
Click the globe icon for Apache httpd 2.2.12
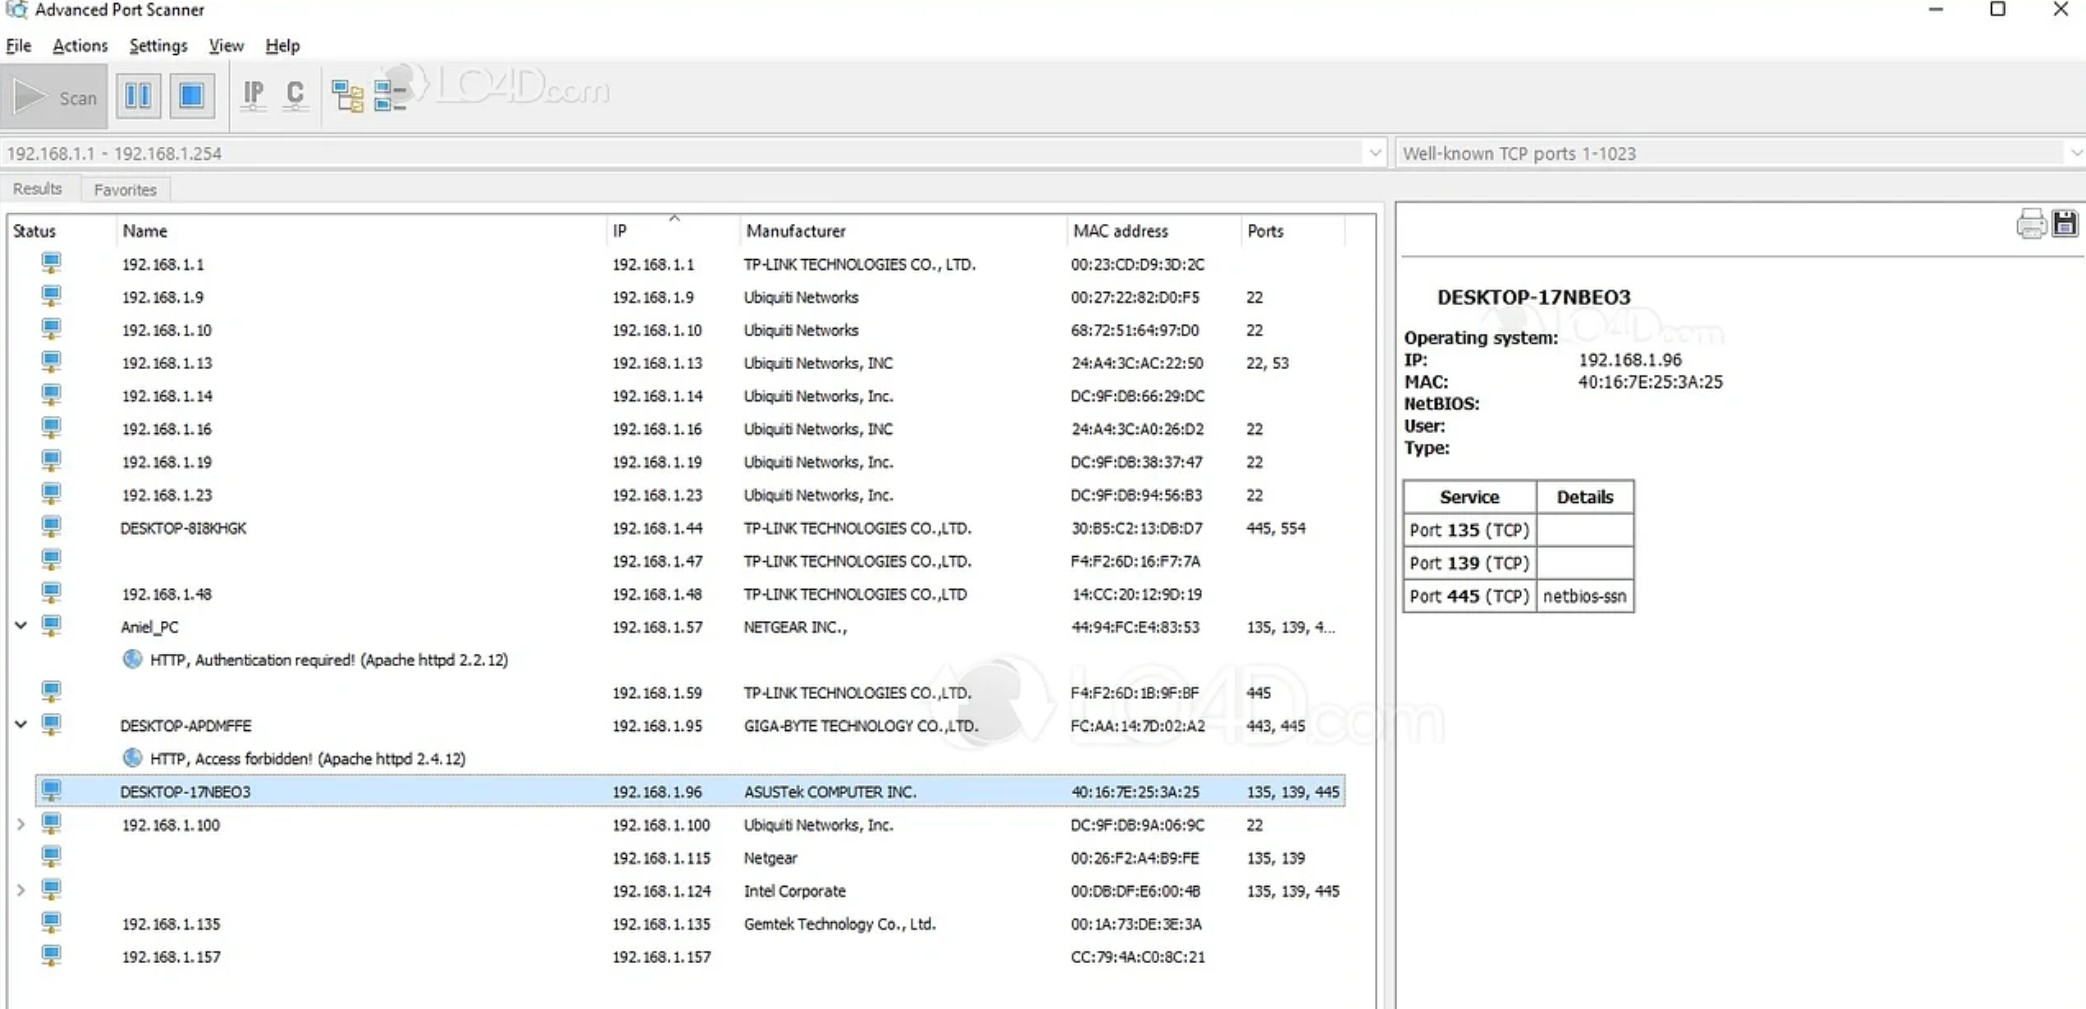click(132, 659)
